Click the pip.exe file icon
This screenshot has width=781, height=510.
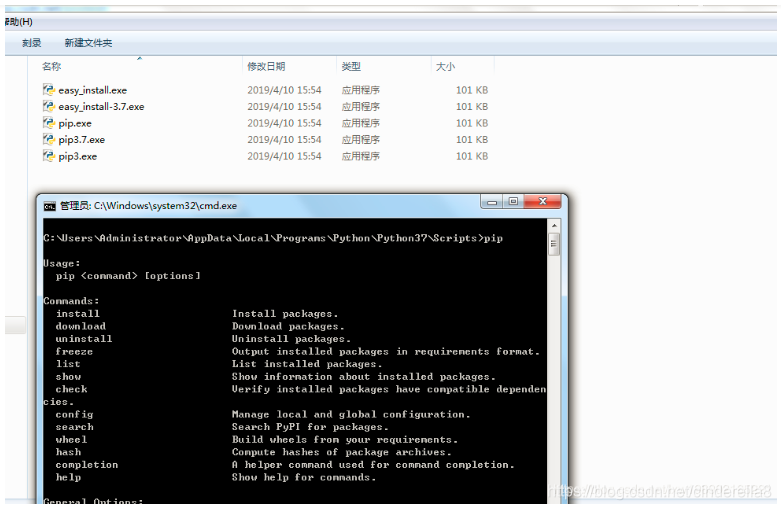pyautogui.click(x=48, y=123)
